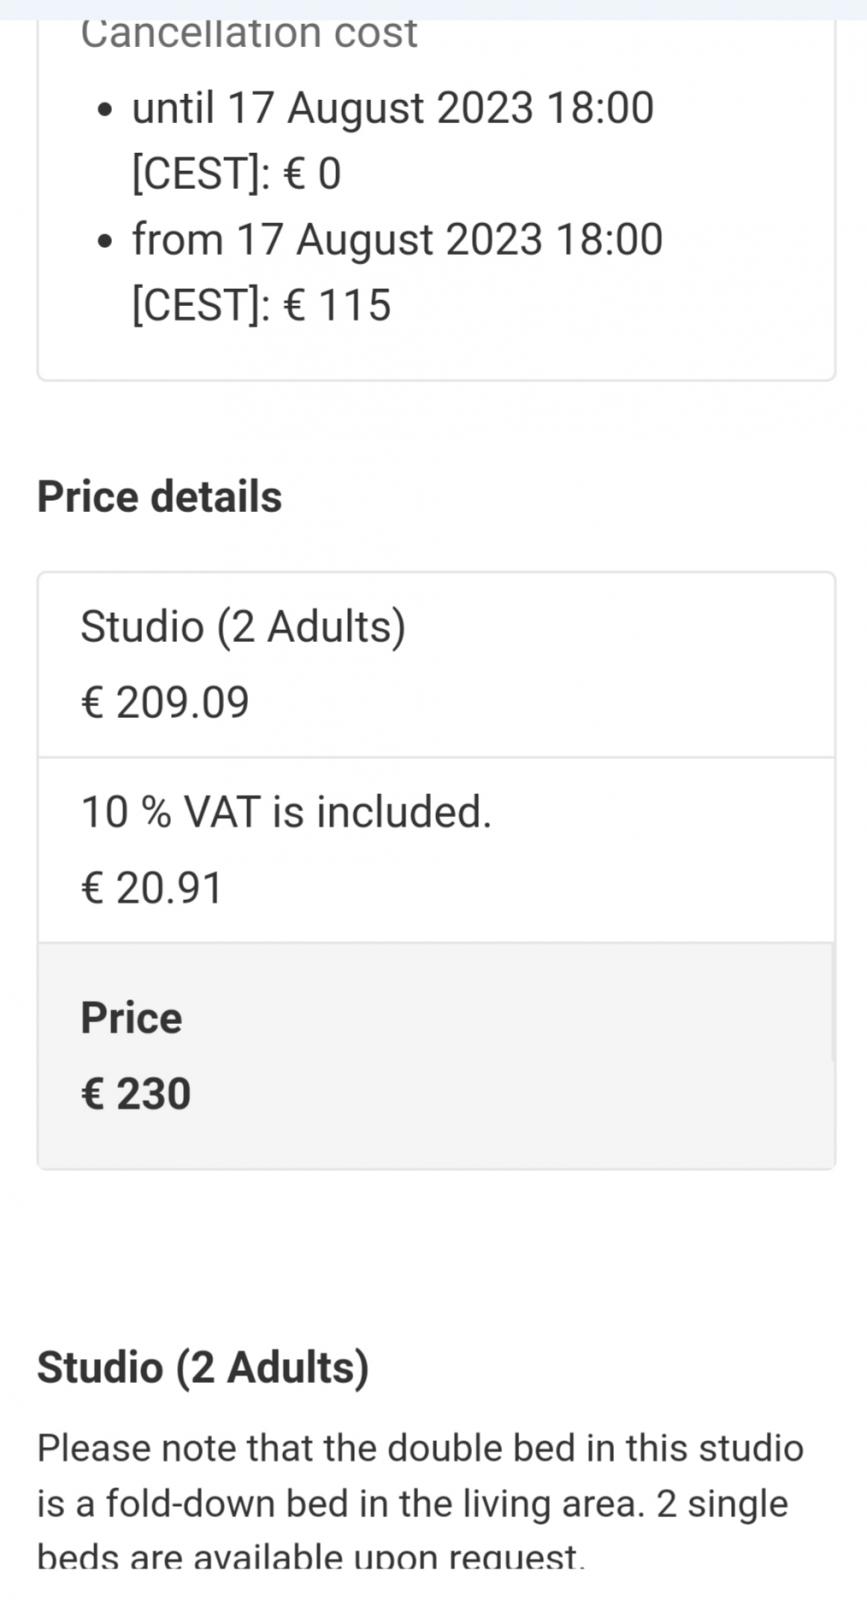
Task: Select the € 209.09 amount
Action: (x=164, y=702)
